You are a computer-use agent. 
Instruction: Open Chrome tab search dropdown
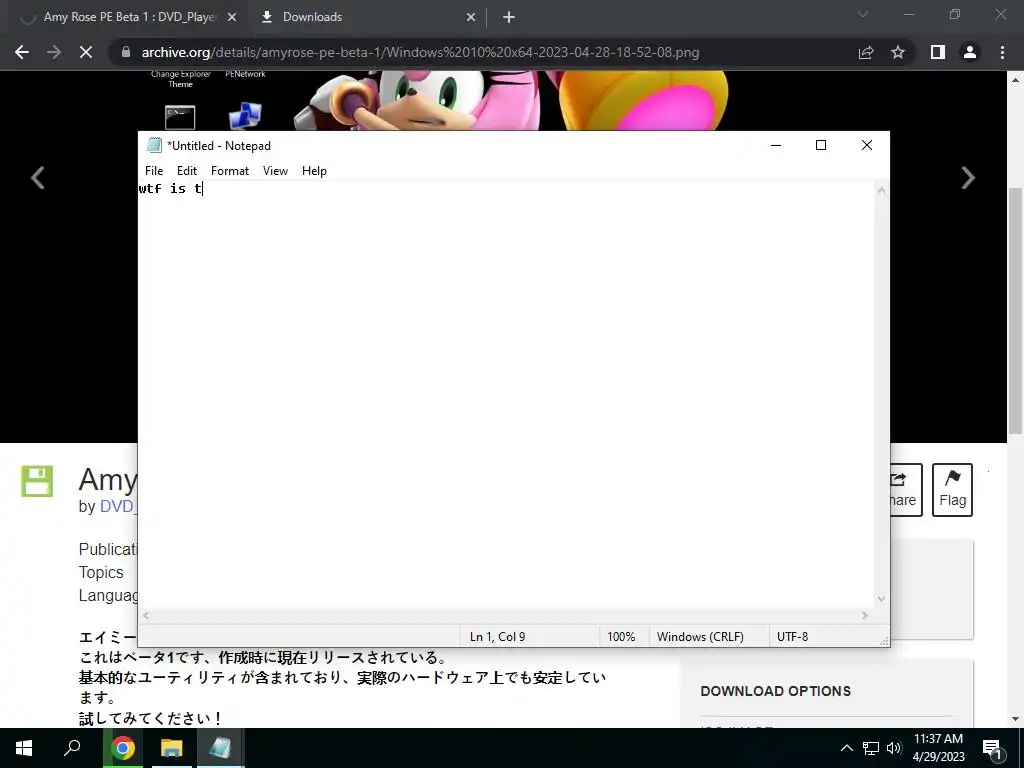[863, 14]
